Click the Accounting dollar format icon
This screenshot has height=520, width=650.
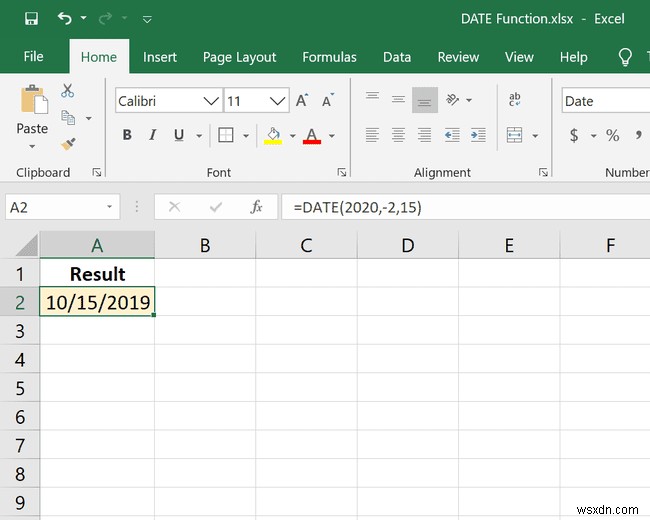pos(574,135)
